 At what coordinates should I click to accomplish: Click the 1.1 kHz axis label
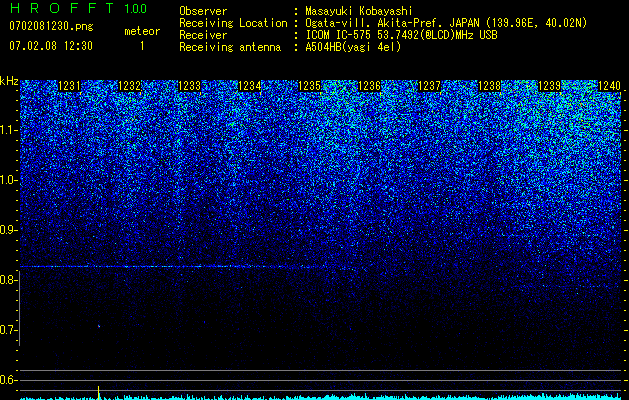[x=7, y=130]
